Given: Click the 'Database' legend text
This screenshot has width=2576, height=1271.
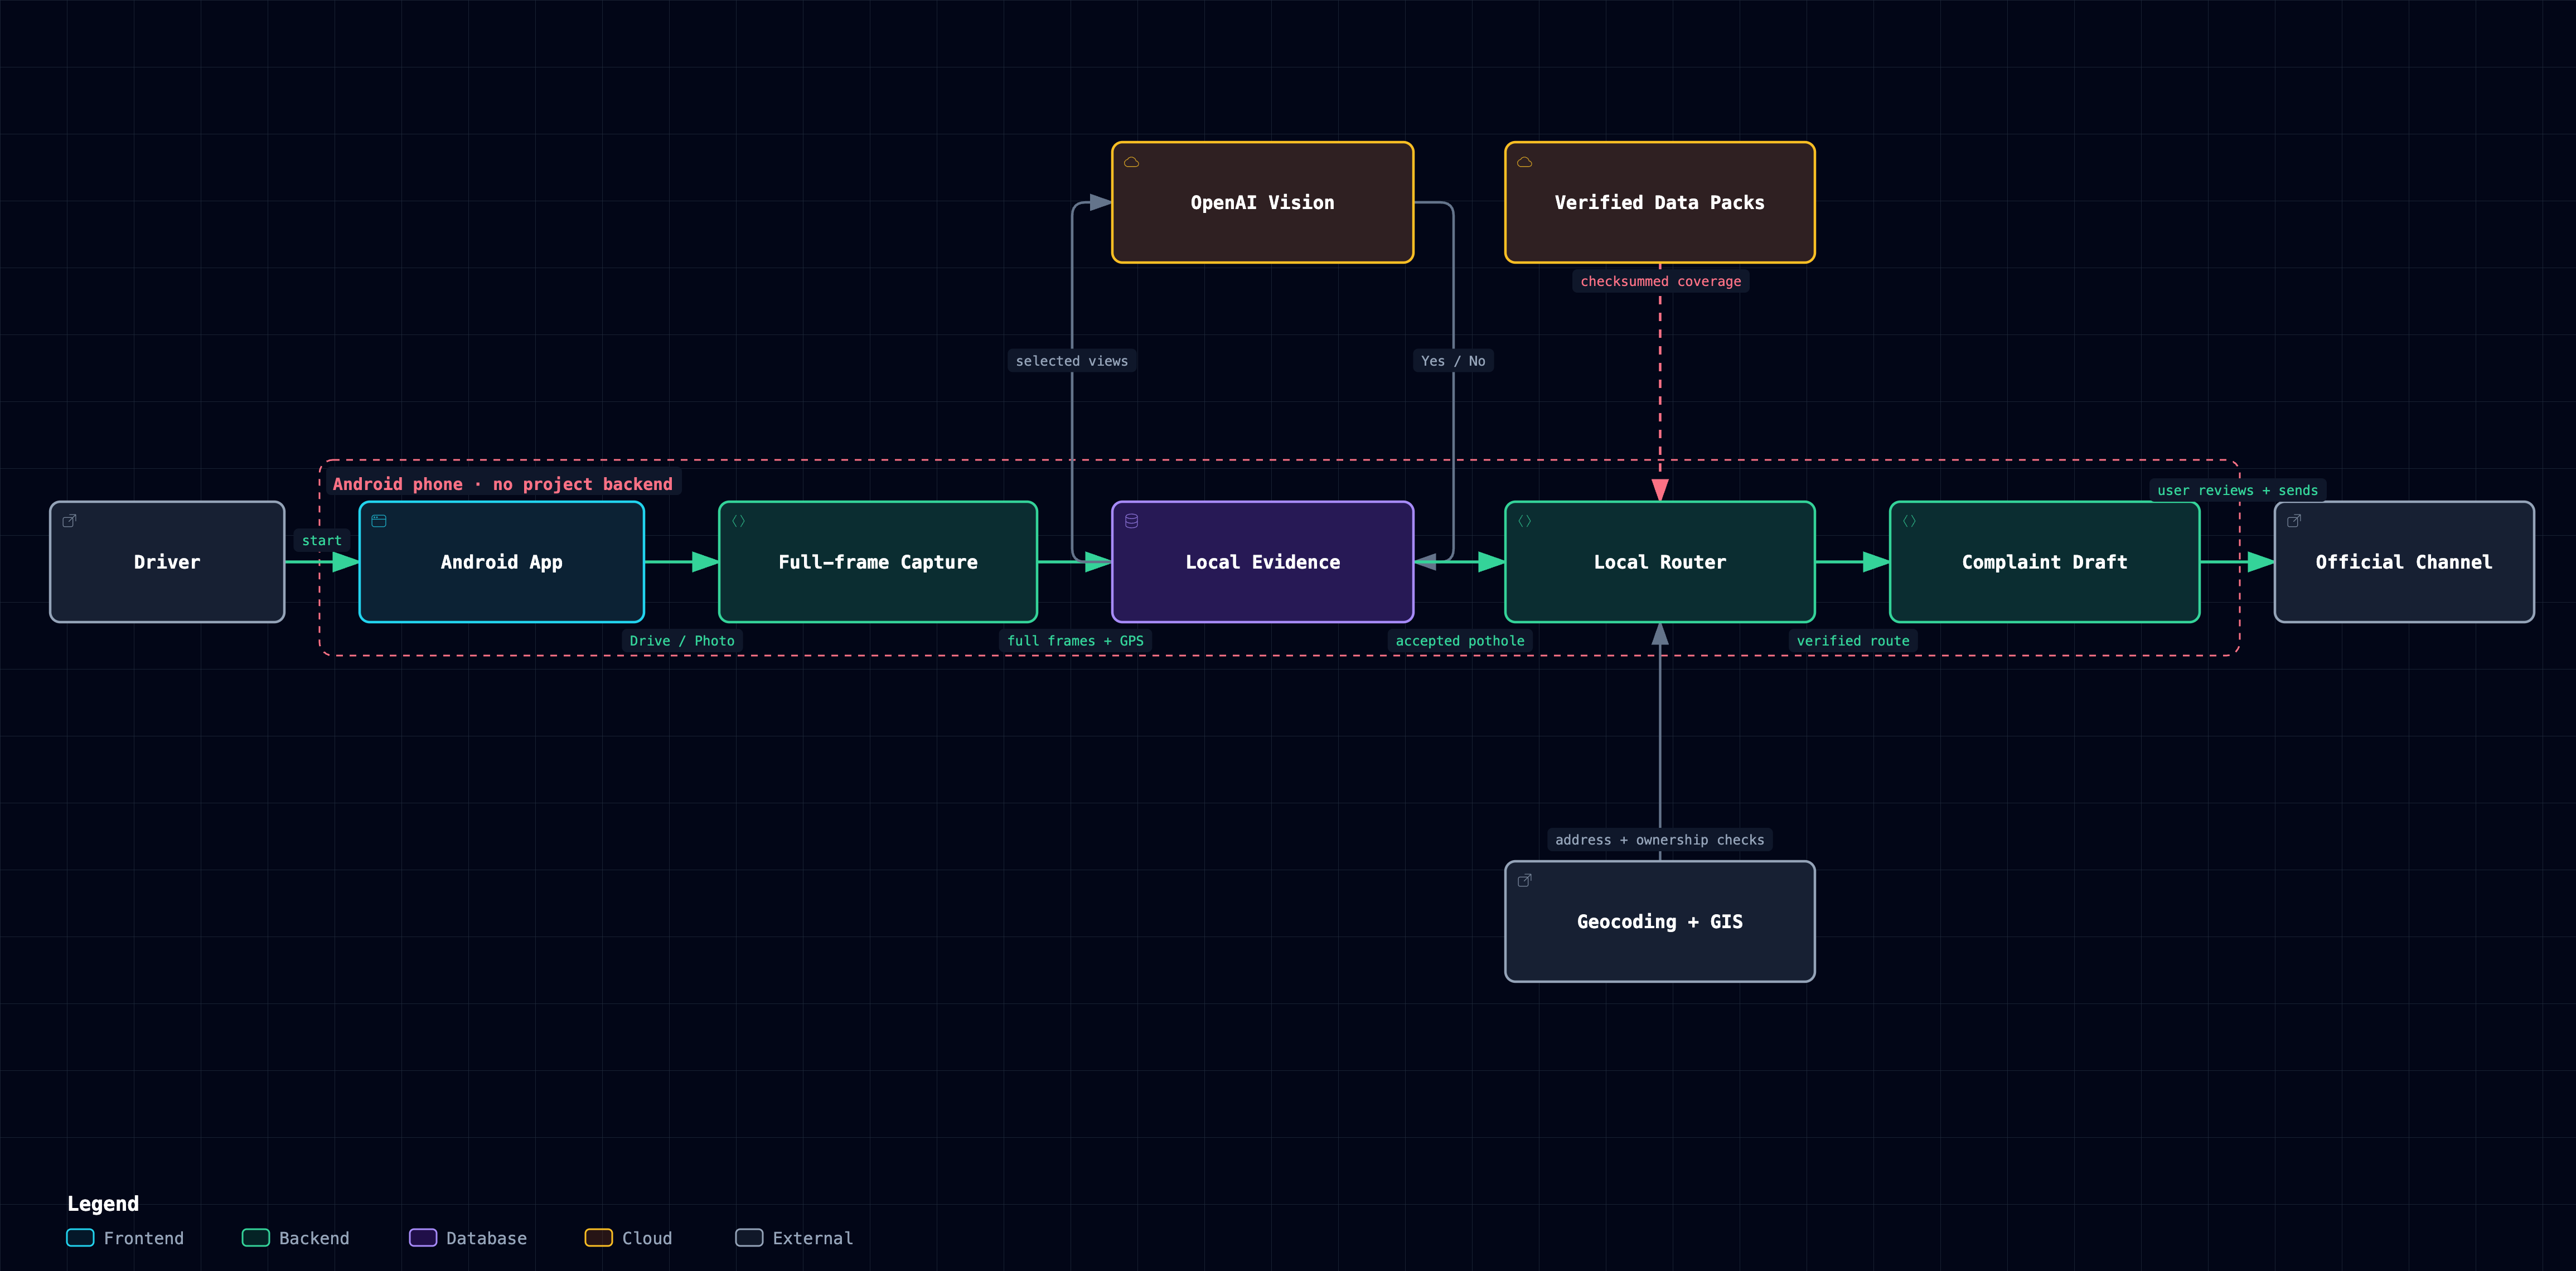Looking at the screenshot, I should point(486,1238).
